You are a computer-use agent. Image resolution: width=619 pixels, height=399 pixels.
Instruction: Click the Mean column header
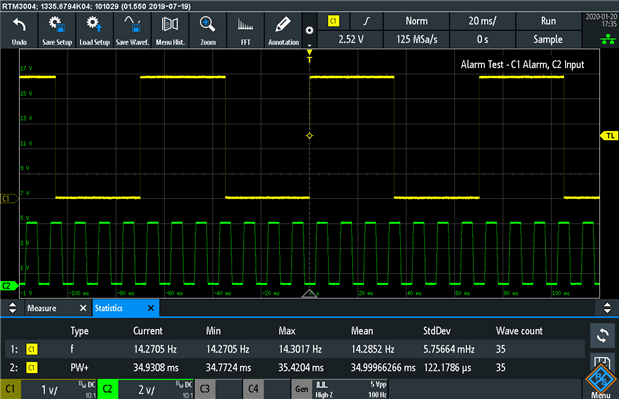[x=362, y=331]
